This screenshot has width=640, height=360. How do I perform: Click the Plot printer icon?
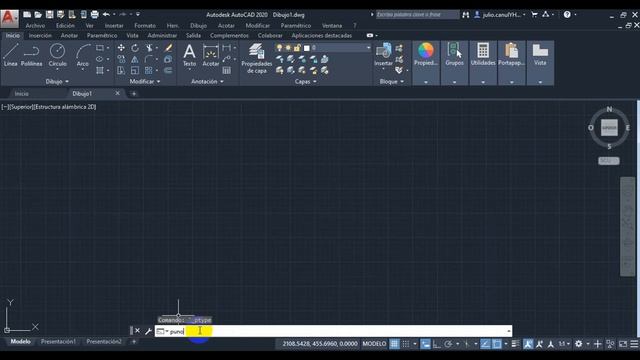pos(95,15)
